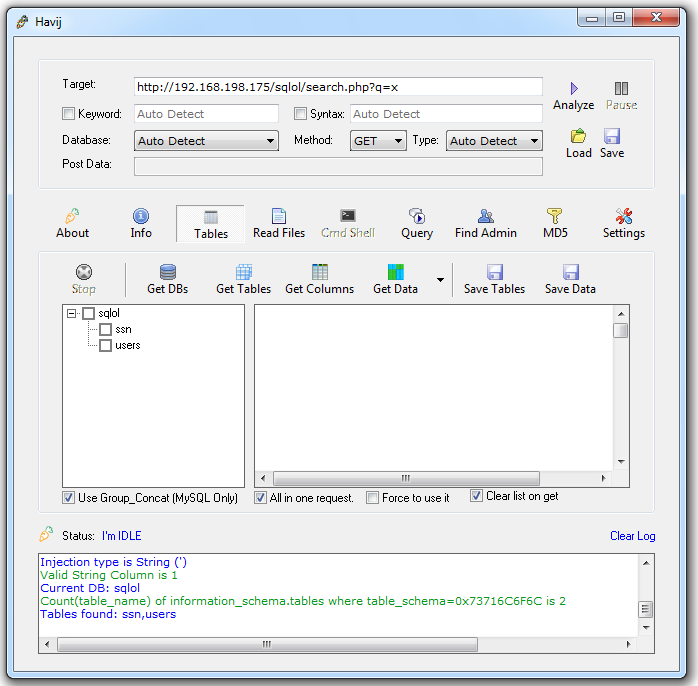698x686 pixels.
Task: Open the Settings tab
Action: (x=624, y=224)
